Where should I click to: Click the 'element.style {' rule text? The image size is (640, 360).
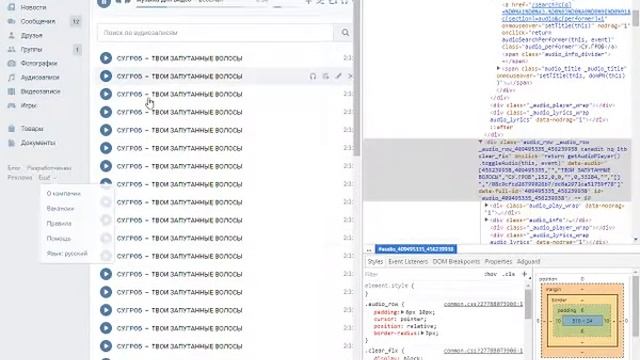(389, 286)
